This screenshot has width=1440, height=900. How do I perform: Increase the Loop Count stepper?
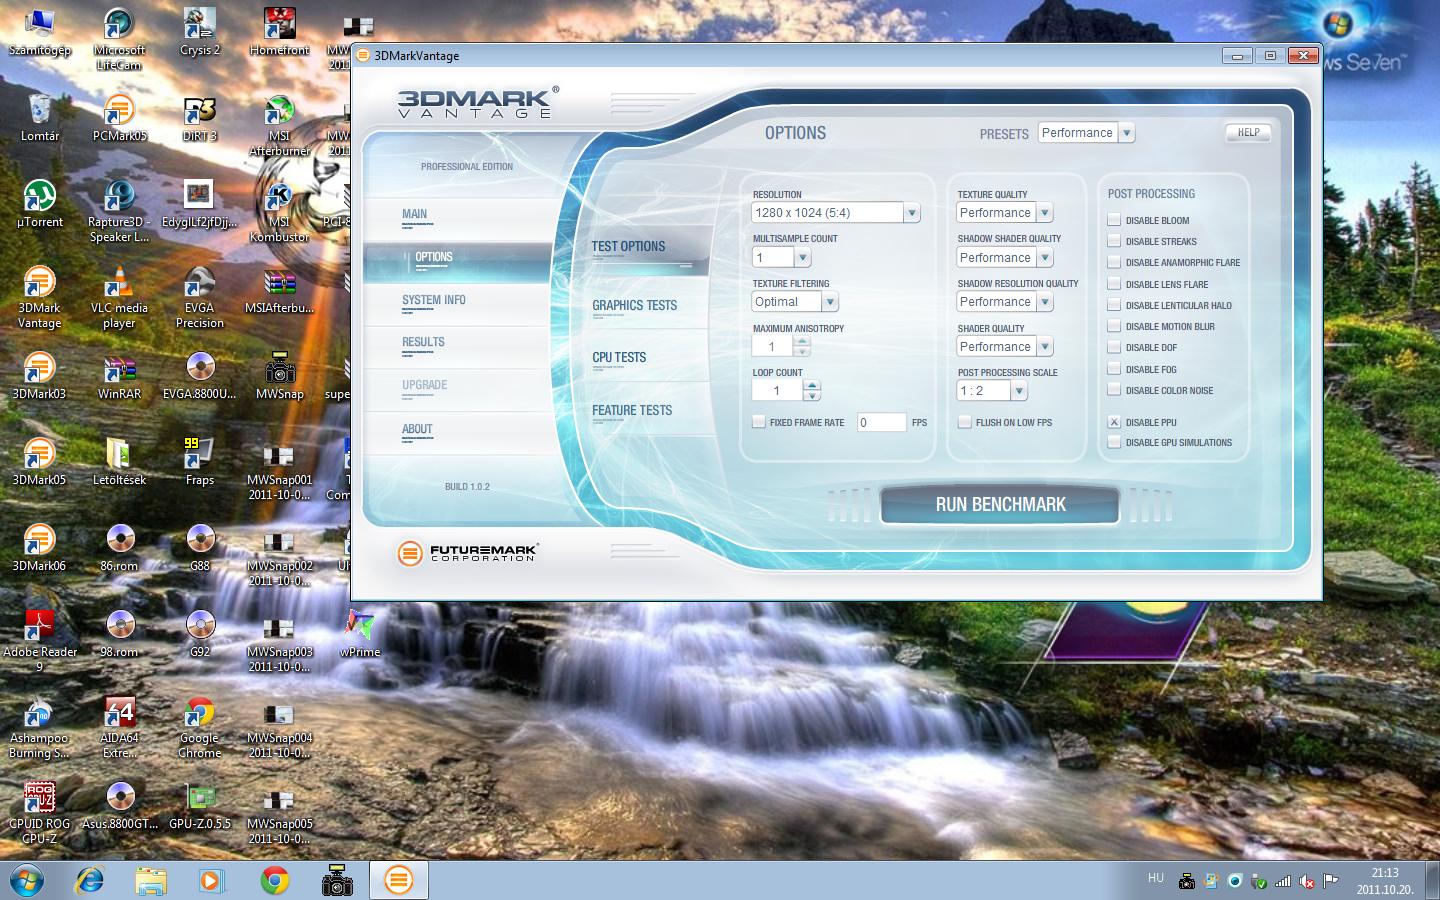(811, 385)
